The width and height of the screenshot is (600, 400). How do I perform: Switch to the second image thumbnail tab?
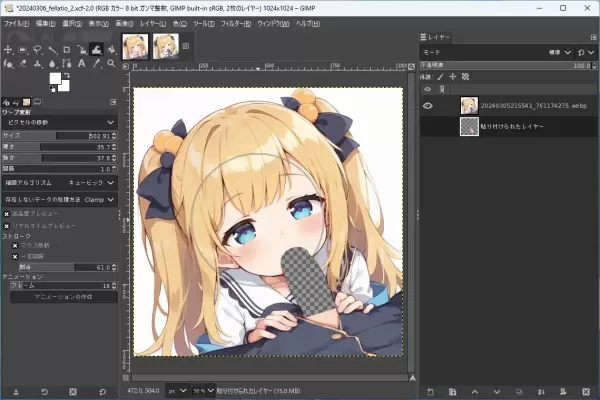tap(166, 46)
